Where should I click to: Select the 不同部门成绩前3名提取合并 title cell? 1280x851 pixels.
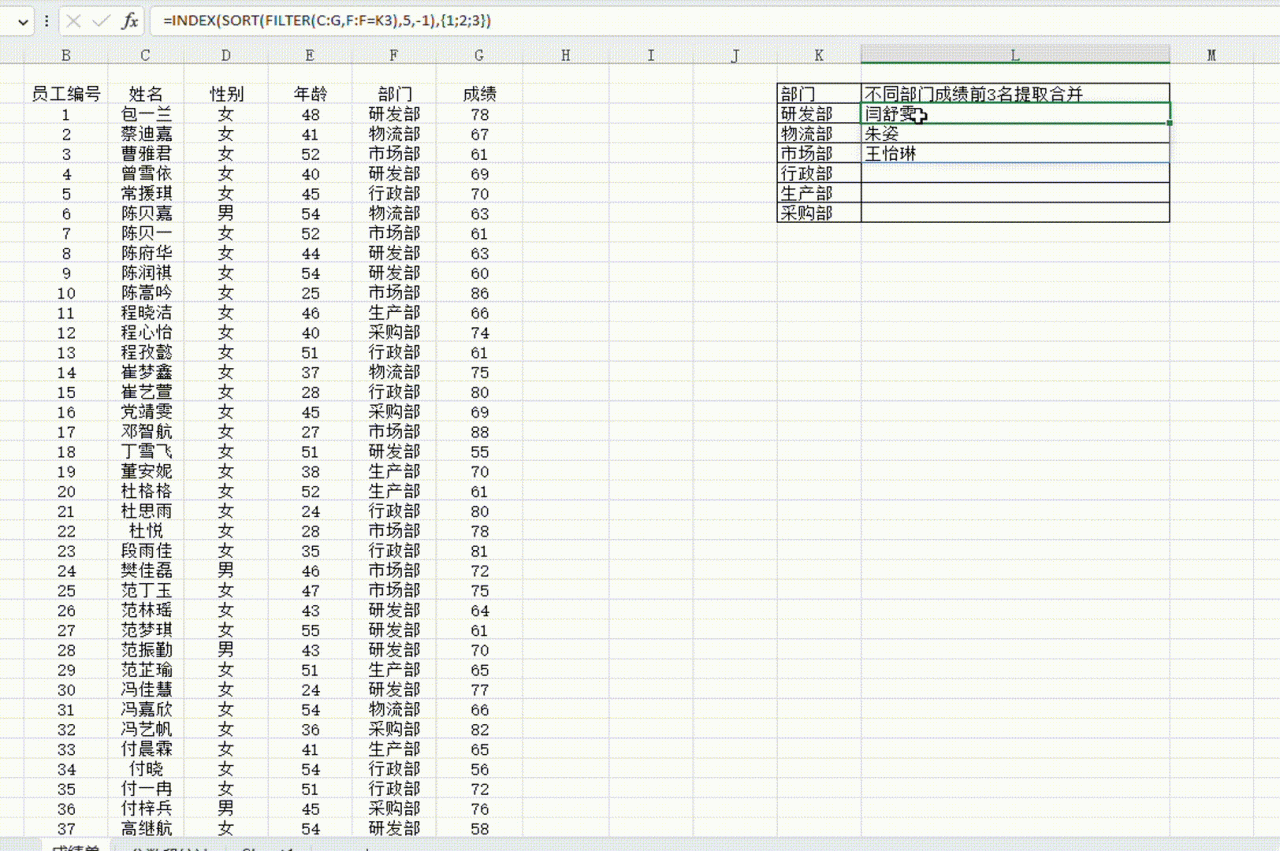click(x=1015, y=94)
